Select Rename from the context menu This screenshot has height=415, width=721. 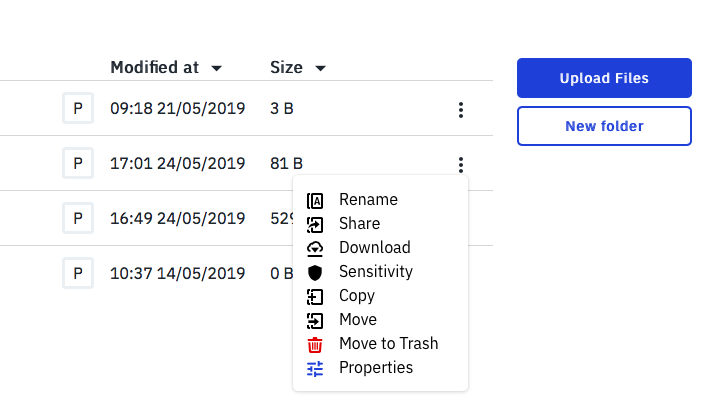[368, 199]
